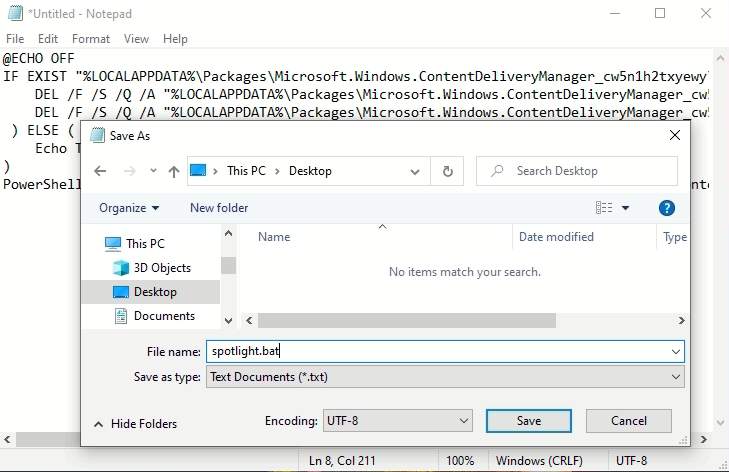The width and height of the screenshot is (729, 472).
Task: Select Desktop breadcrumb in address bar
Action: click(x=310, y=171)
